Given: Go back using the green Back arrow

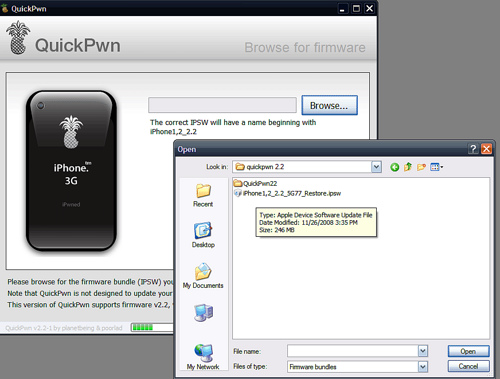Looking at the screenshot, I should pyautogui.click(x=395, y=167).
